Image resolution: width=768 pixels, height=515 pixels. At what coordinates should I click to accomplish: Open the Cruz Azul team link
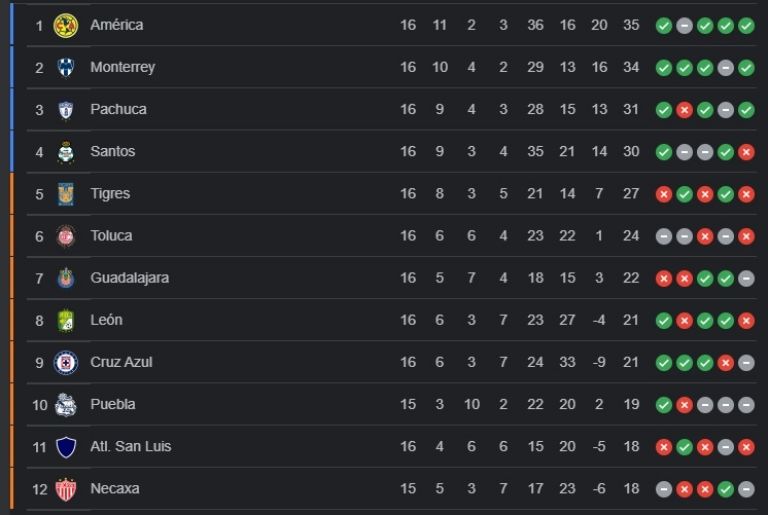click(x=121, y=362)
